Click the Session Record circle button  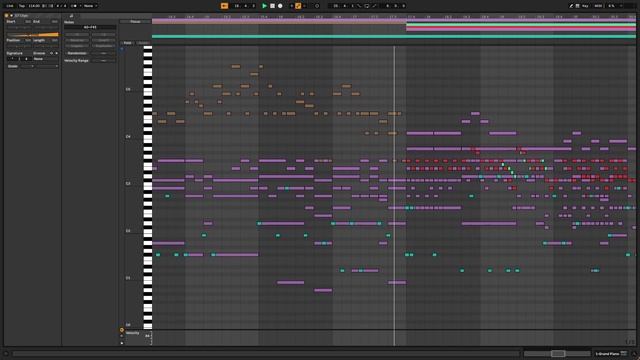coord(317,6)
